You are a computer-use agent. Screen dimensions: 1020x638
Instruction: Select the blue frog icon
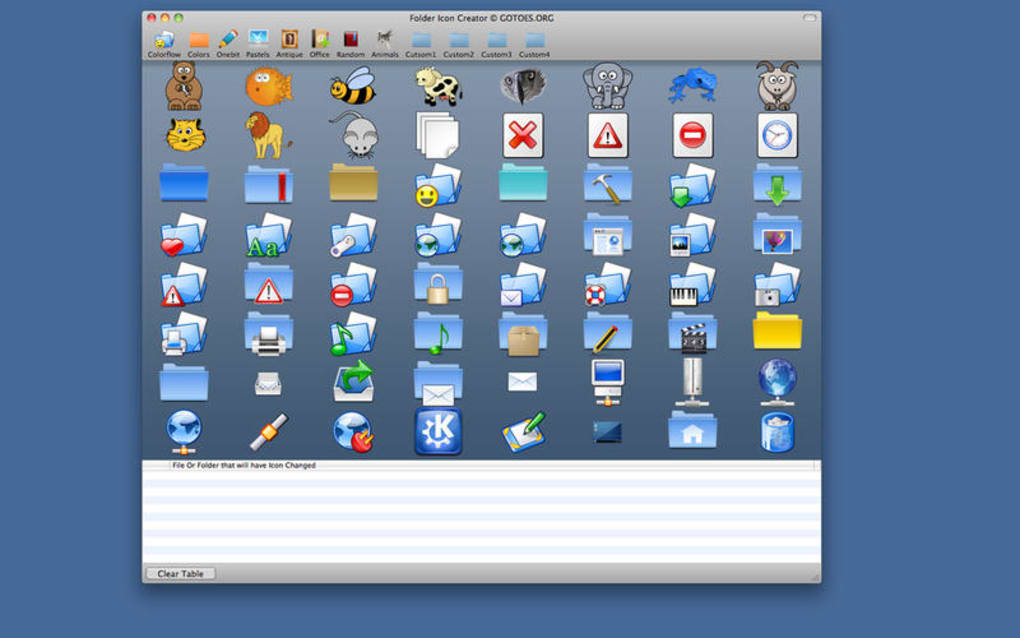click(692, 85)
